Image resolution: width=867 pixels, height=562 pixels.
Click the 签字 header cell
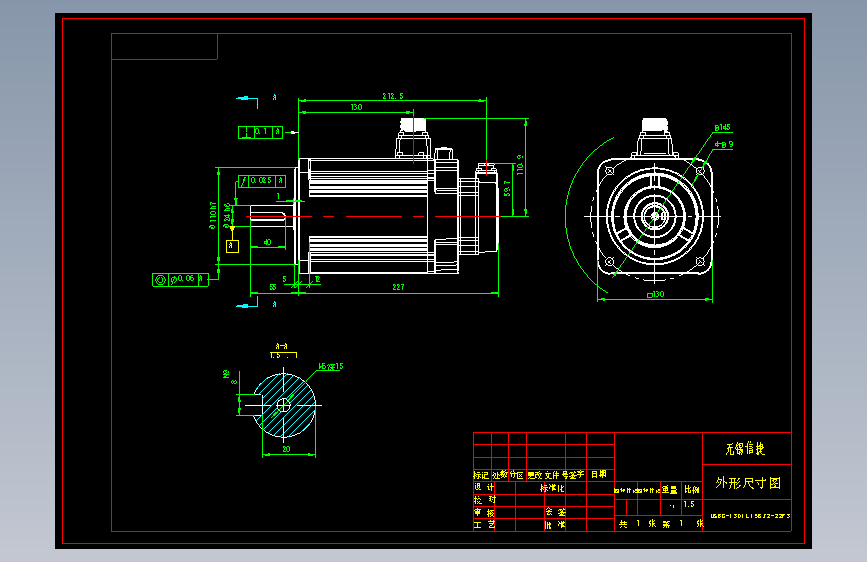[x=576, y=475]
